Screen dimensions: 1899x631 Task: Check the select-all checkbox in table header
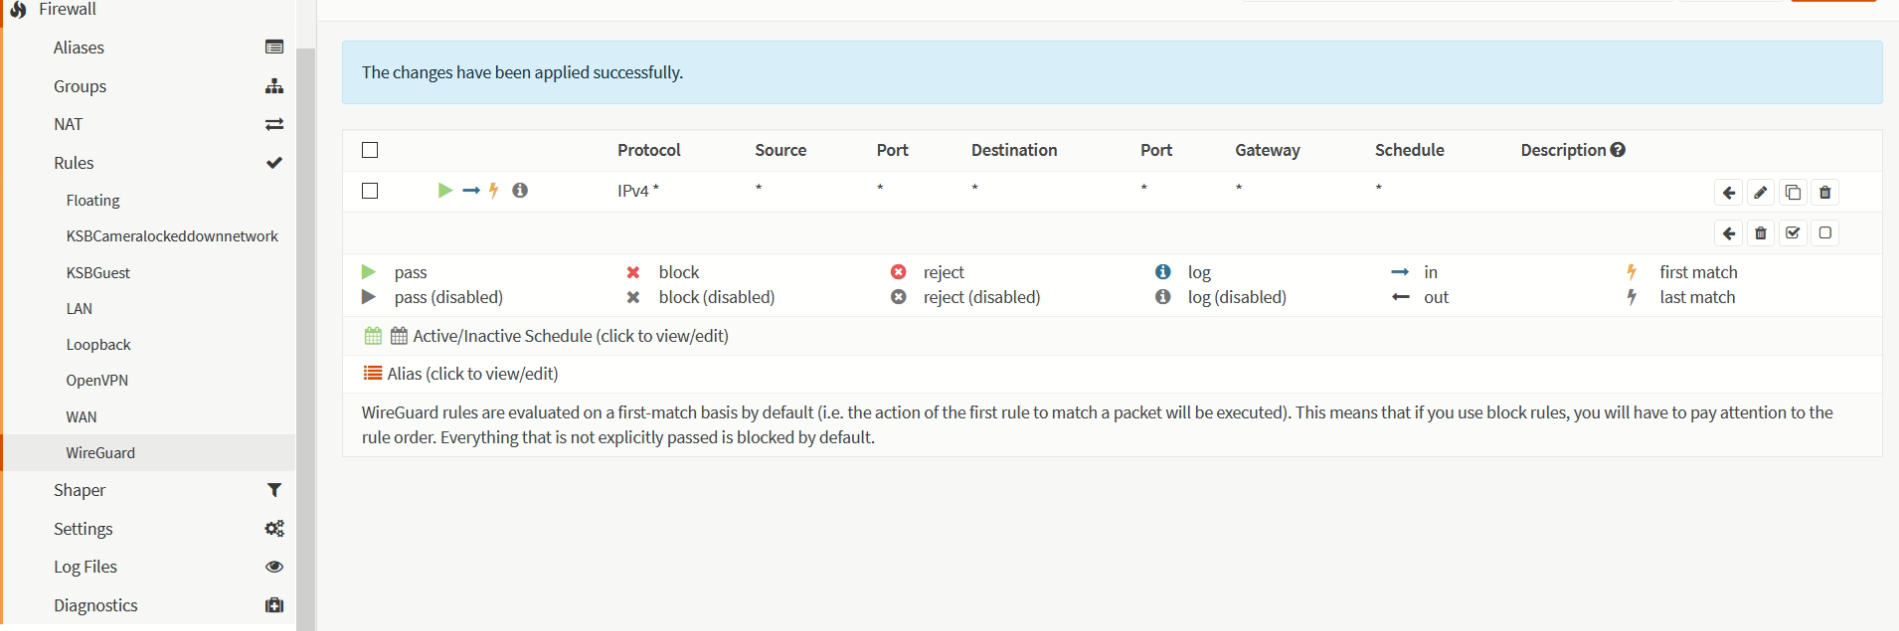click(x=370, y=150)
